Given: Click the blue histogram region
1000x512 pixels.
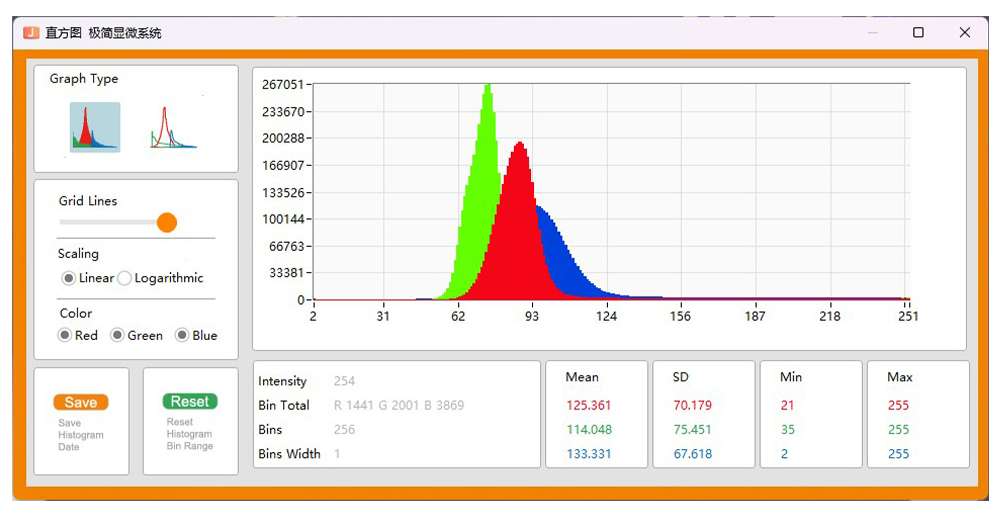Looking at the screenshot, I should click(x=560, y=250).
